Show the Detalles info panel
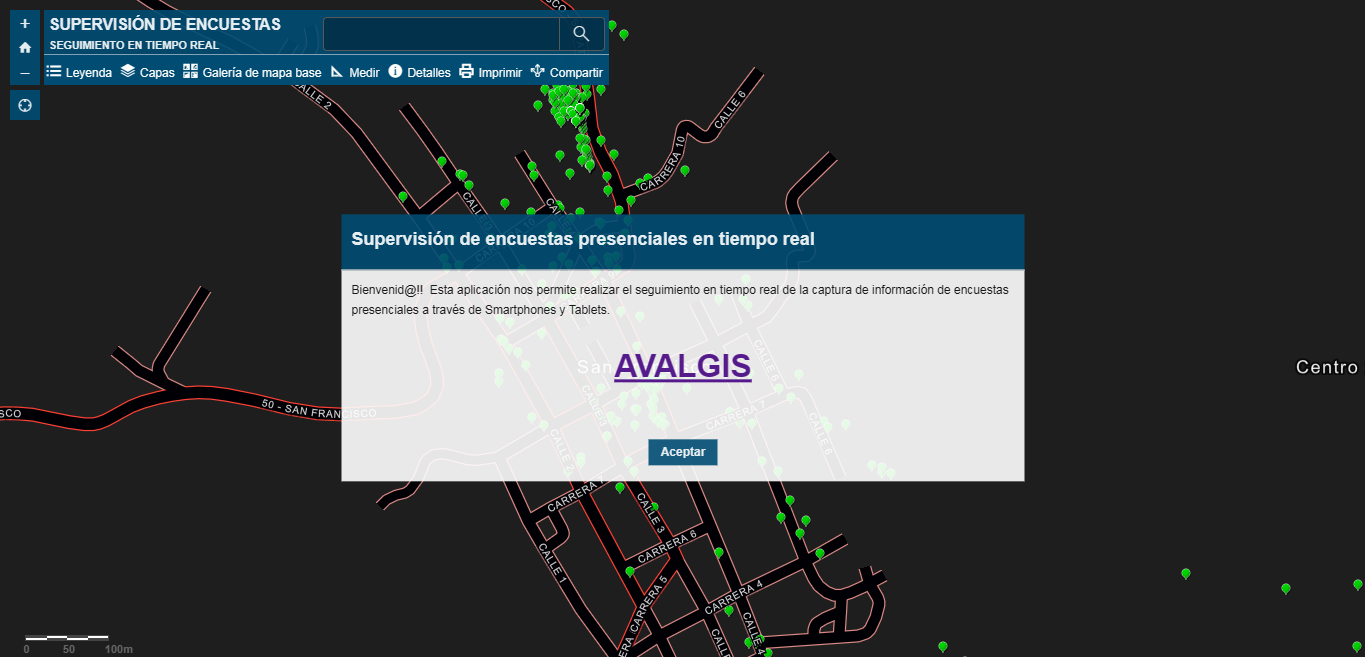 419,72
